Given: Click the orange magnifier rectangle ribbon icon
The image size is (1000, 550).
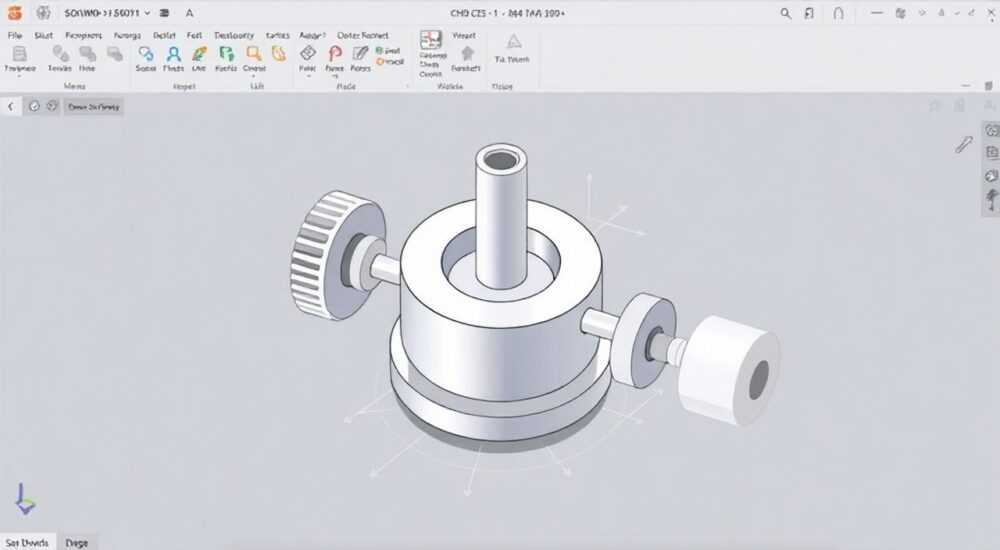Looking at the screenshot, I should pyautogui.click(x=254, y=54).
